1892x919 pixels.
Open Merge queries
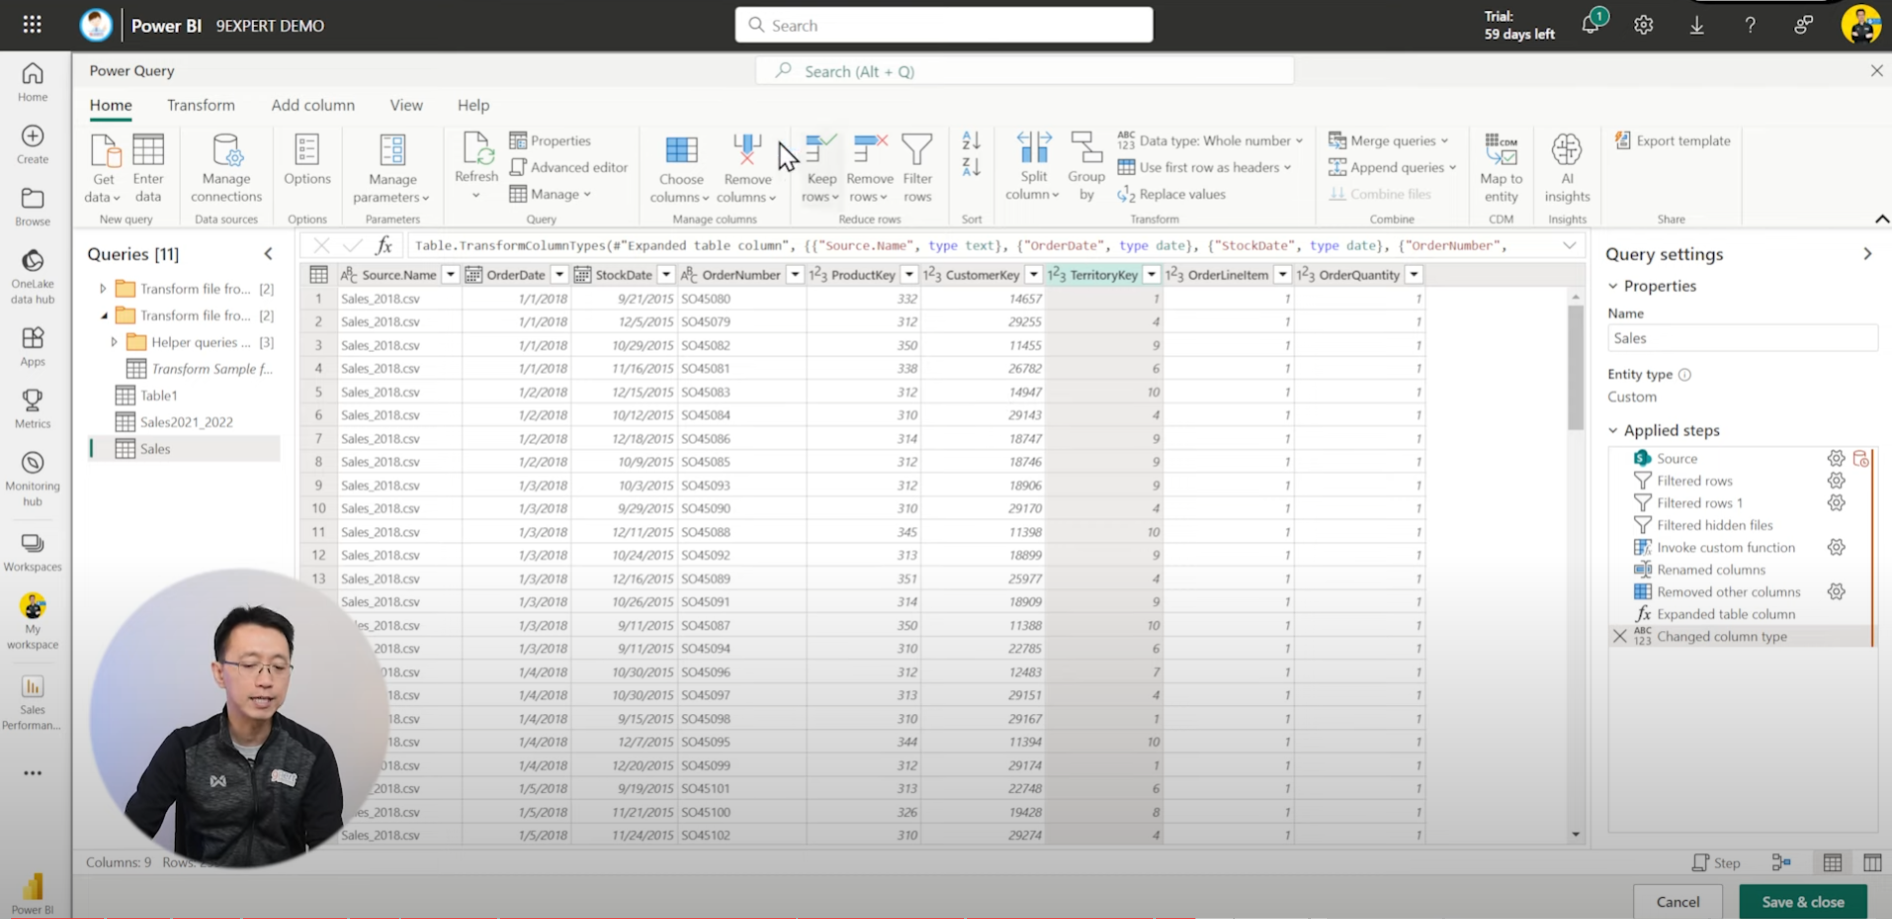tap(1389, 140)
